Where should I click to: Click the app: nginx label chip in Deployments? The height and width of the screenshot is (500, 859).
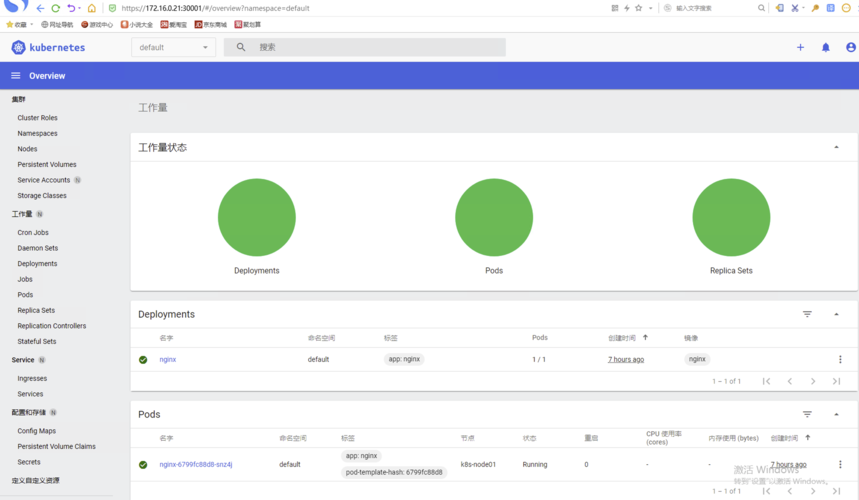click(404, 359)
